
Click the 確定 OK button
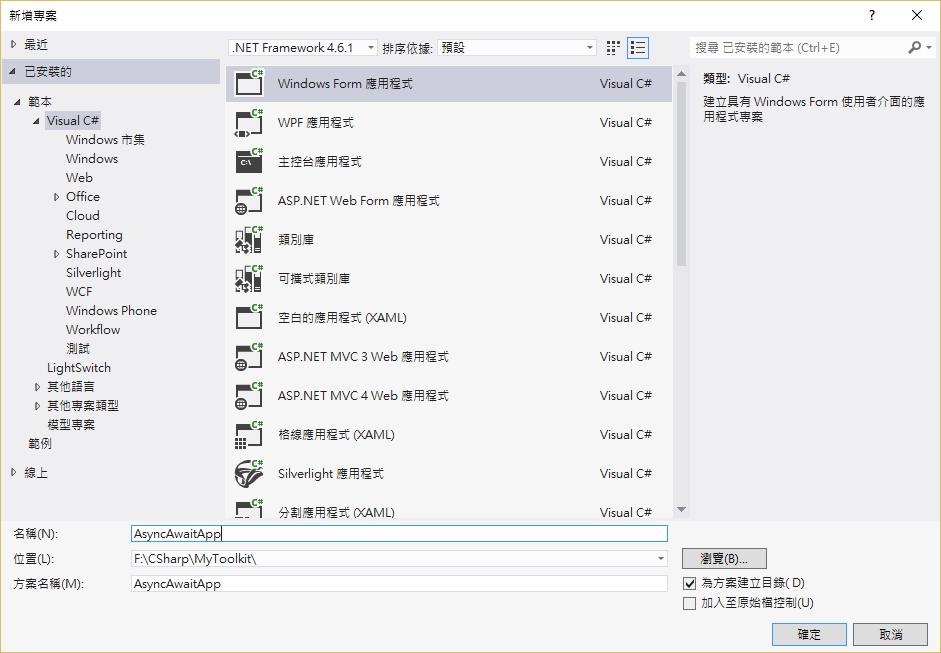(809, 634)
